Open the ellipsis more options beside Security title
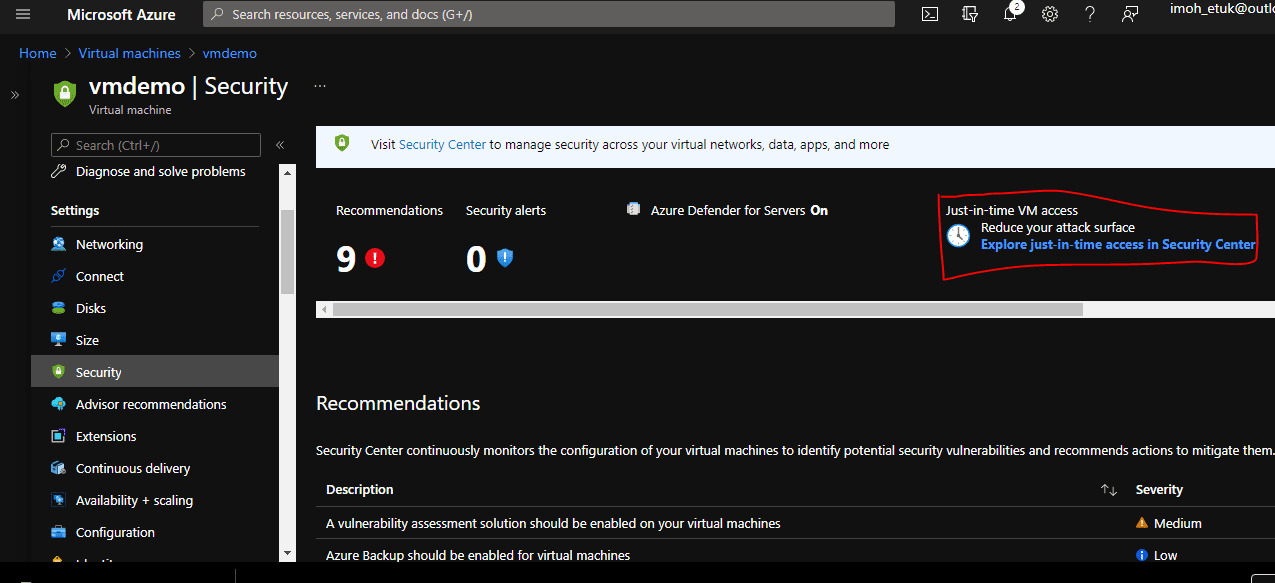Screen dimensions: 1275x583 tap(320, 86)
